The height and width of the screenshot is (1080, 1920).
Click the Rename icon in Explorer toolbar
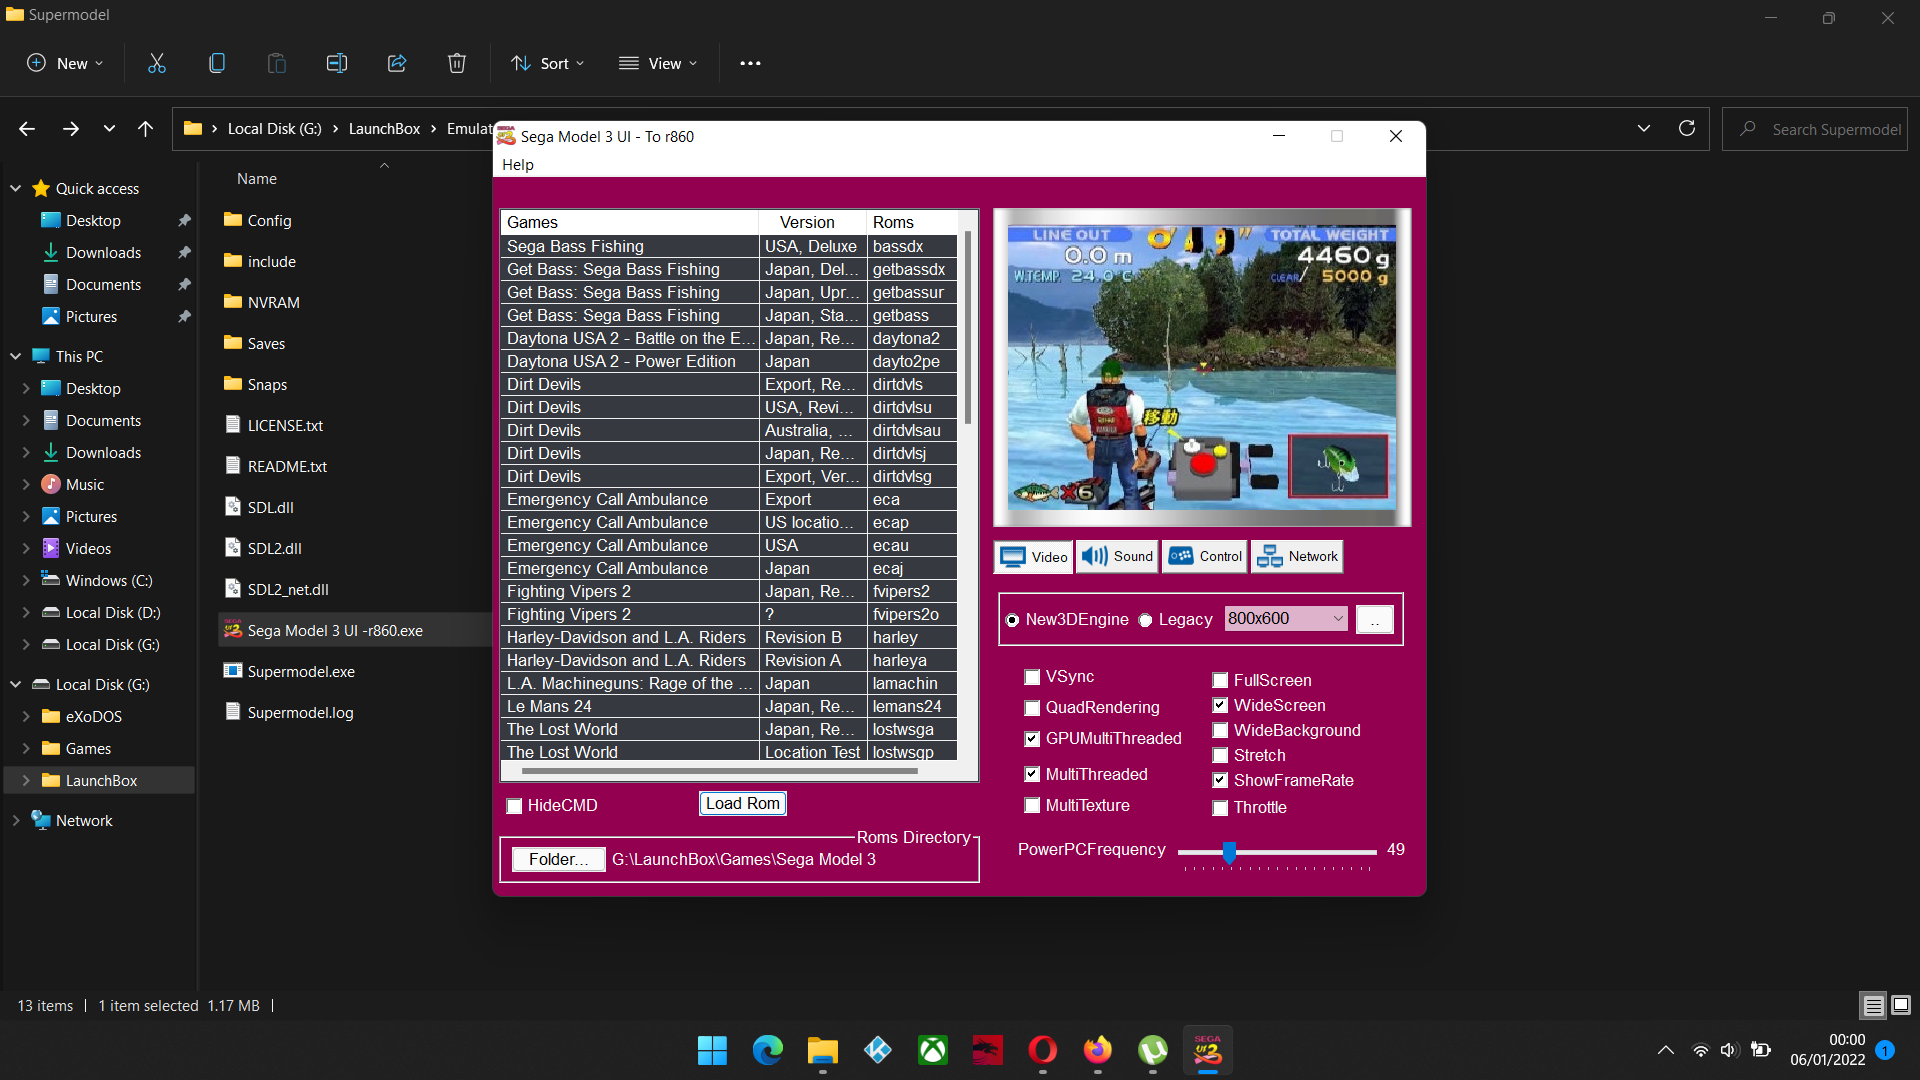tap(337, 63)
